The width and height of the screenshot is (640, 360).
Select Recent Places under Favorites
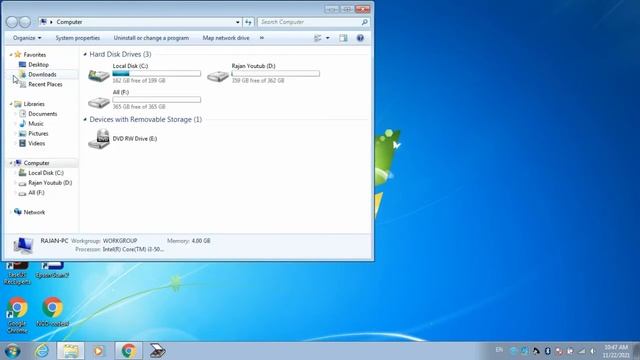tap(45, 84)
